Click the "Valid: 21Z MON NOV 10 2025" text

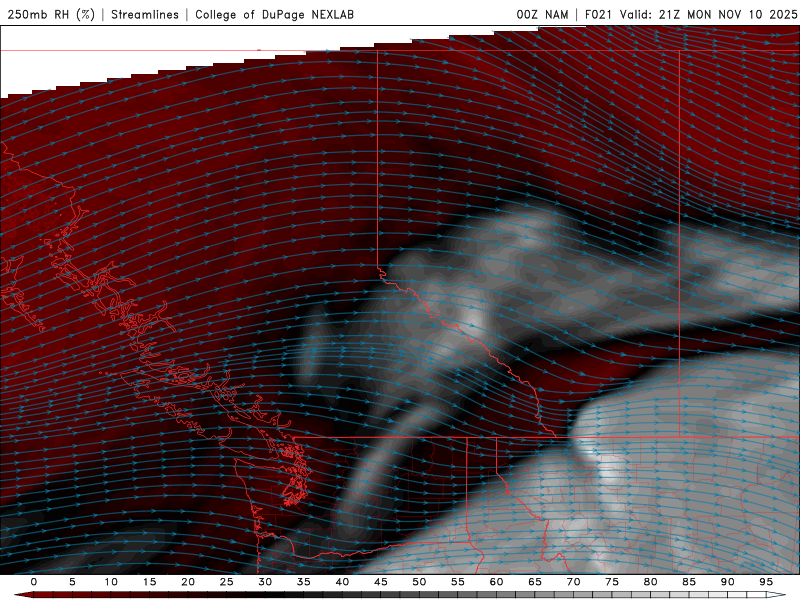point(708,14)
